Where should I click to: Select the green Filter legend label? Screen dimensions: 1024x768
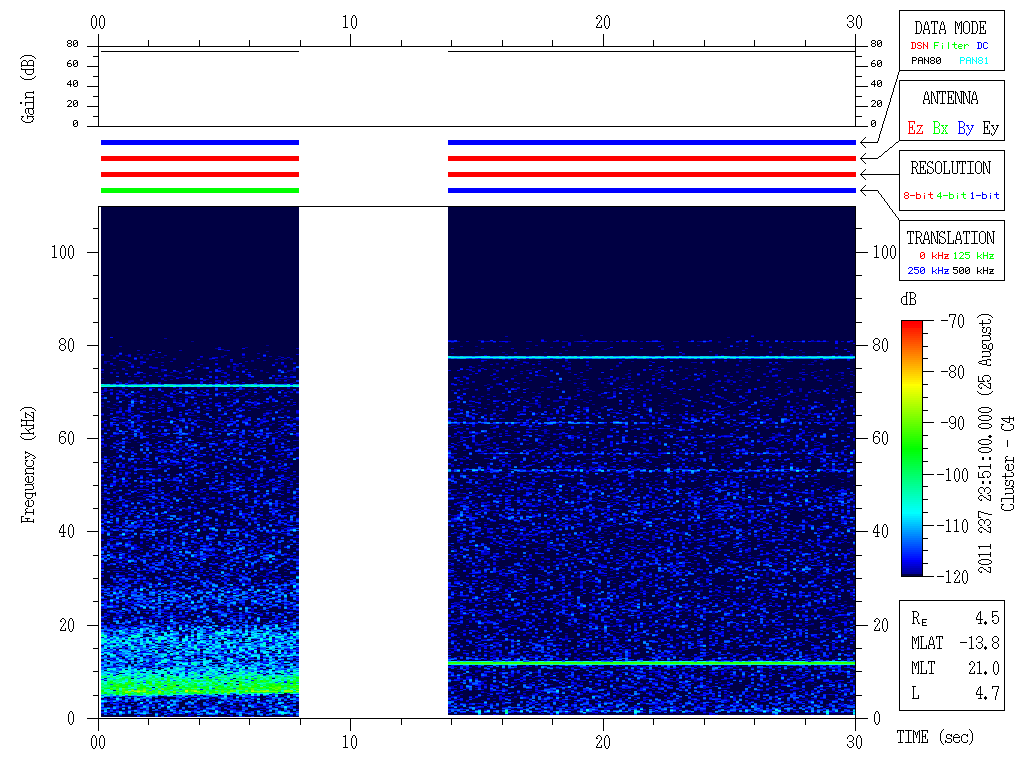click(951, 46)
